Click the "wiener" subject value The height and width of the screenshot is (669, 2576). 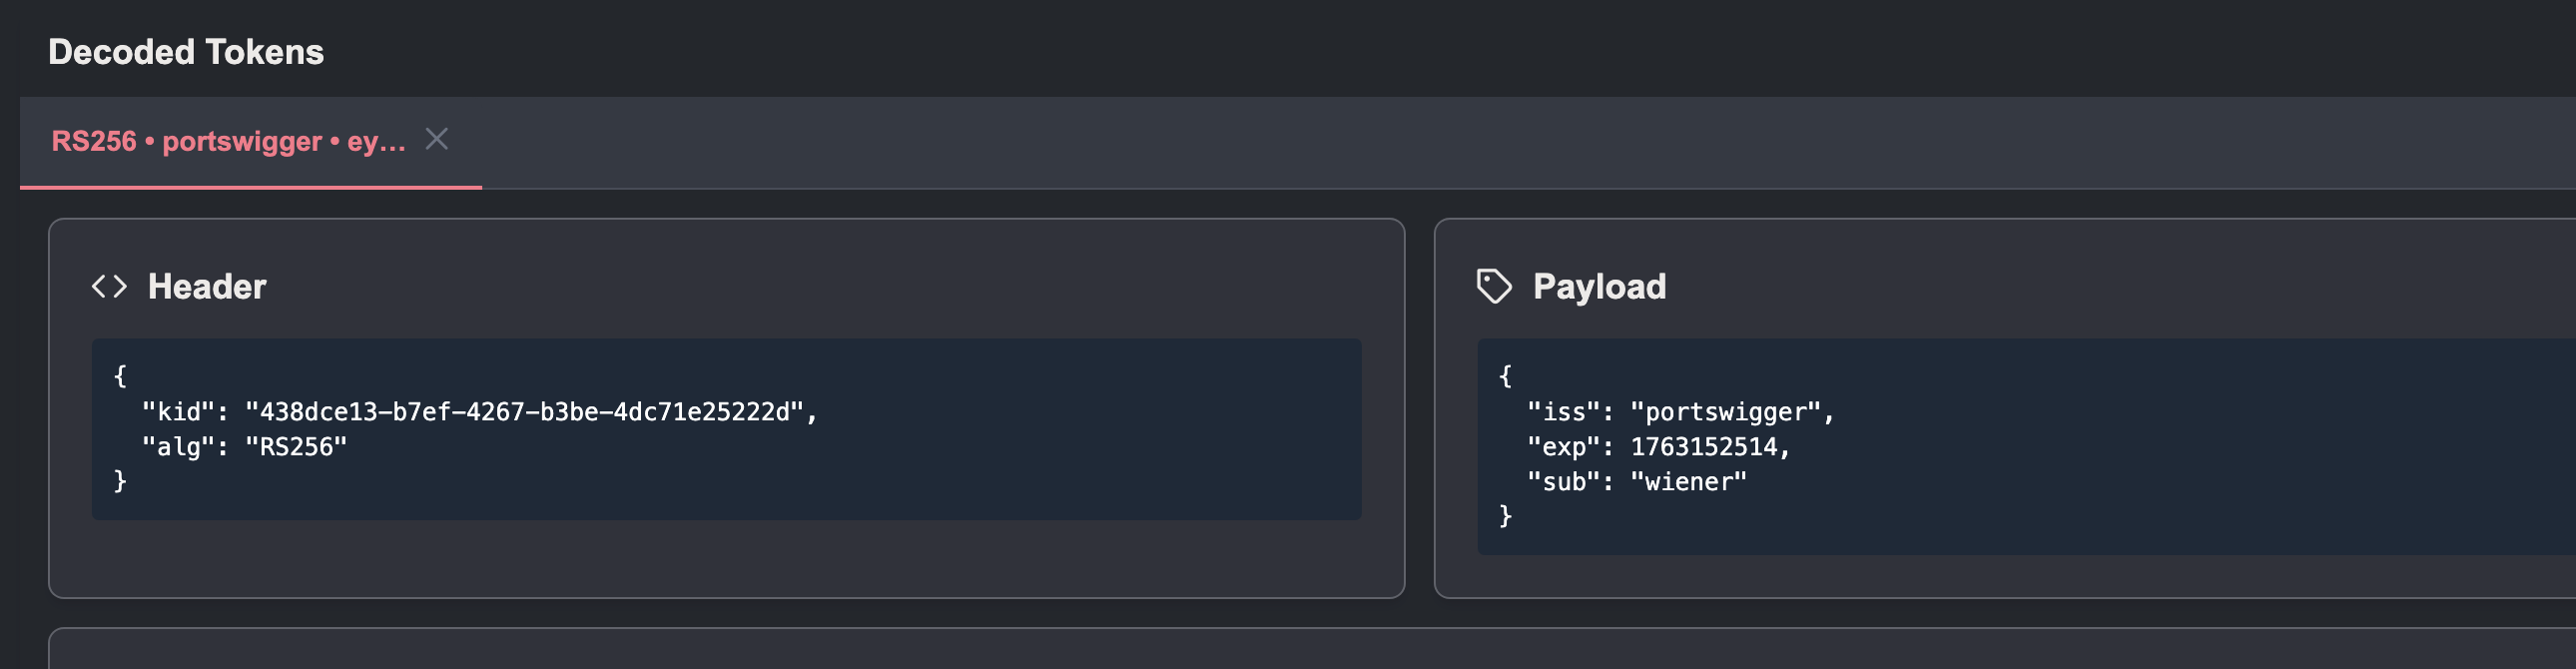coord(1688,482)
